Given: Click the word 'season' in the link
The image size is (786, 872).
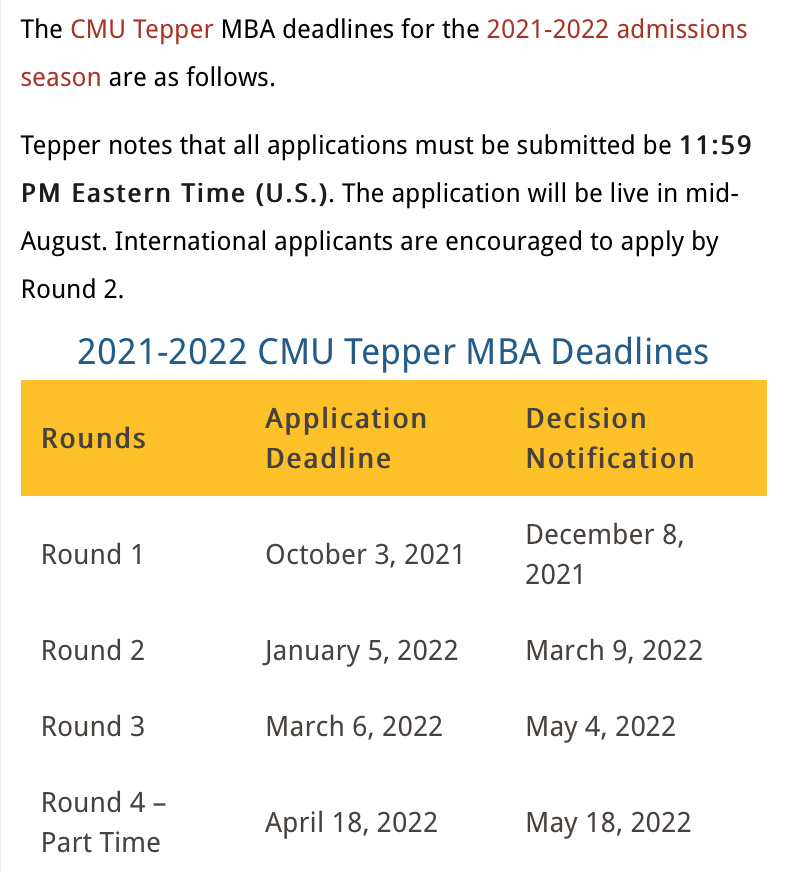Looking at the screenshot, I should (x=61, y=77).
